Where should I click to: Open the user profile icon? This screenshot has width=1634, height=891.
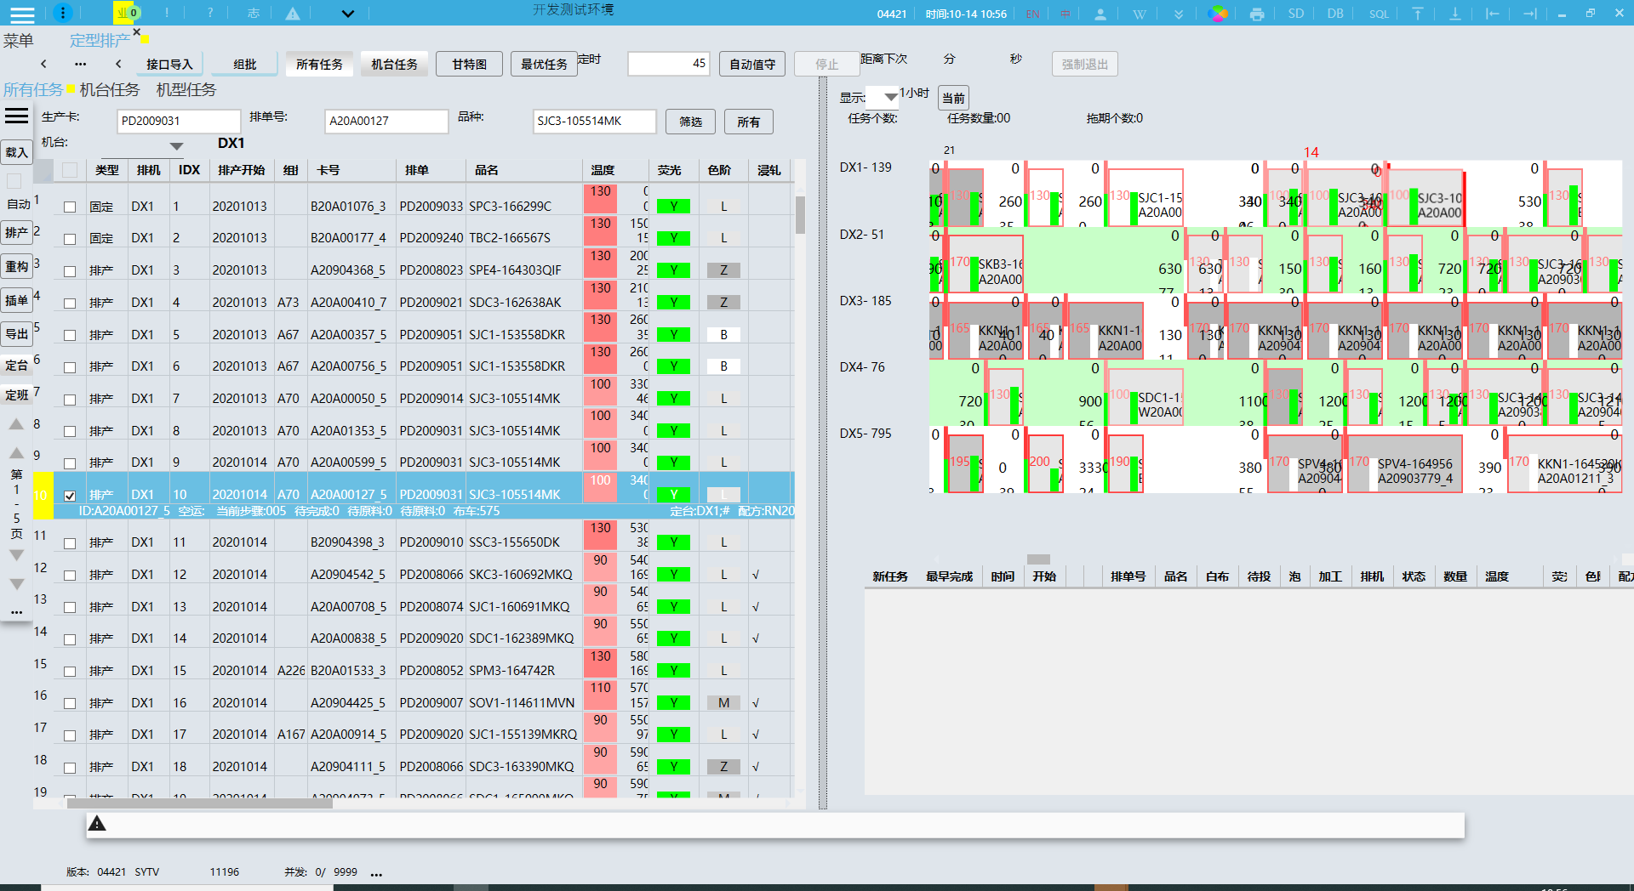[1100, 14]
